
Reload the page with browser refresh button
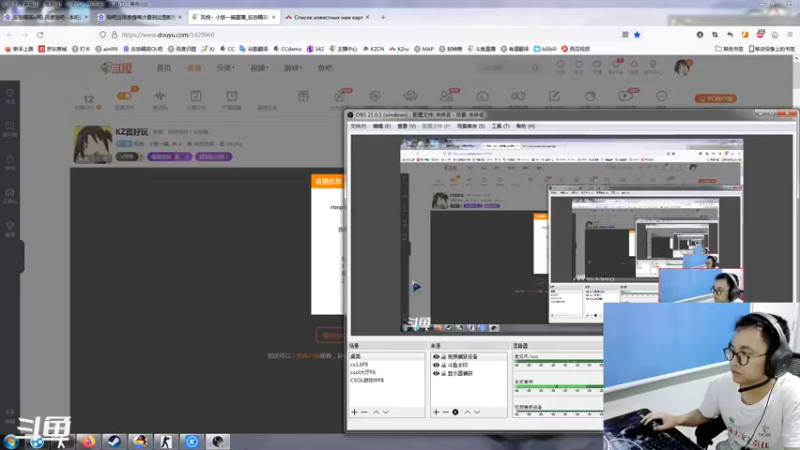[40, 35]
